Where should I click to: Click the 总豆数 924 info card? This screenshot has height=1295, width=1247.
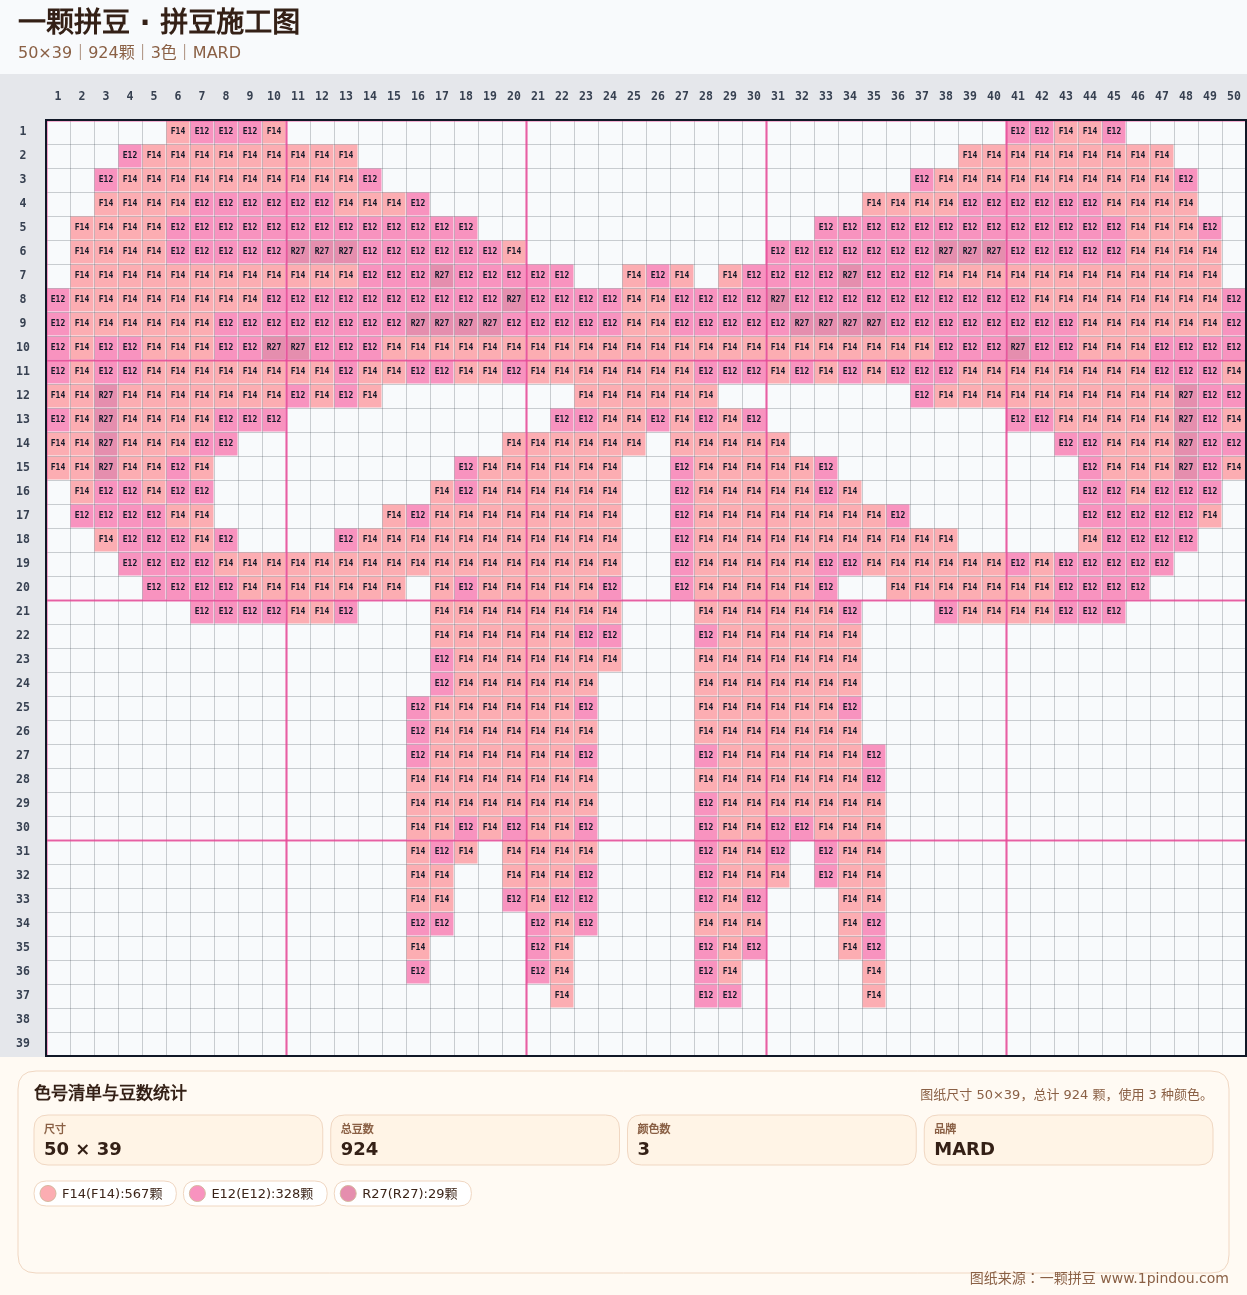pyautogui.click(x=475, y=1140)
